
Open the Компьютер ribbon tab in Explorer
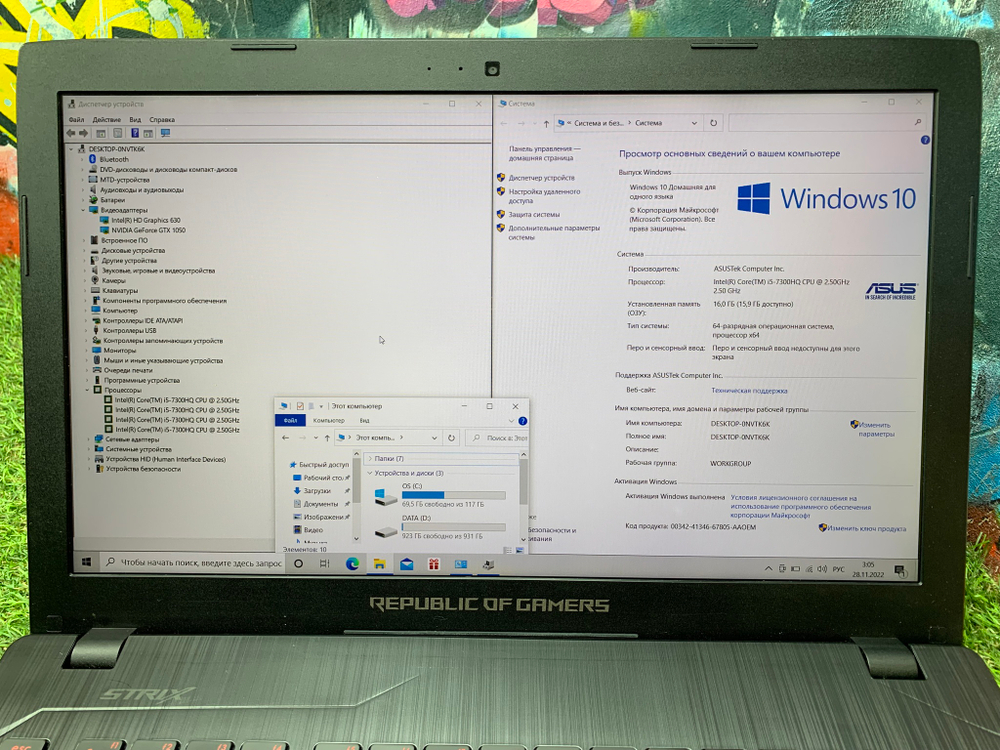(328, 420)
